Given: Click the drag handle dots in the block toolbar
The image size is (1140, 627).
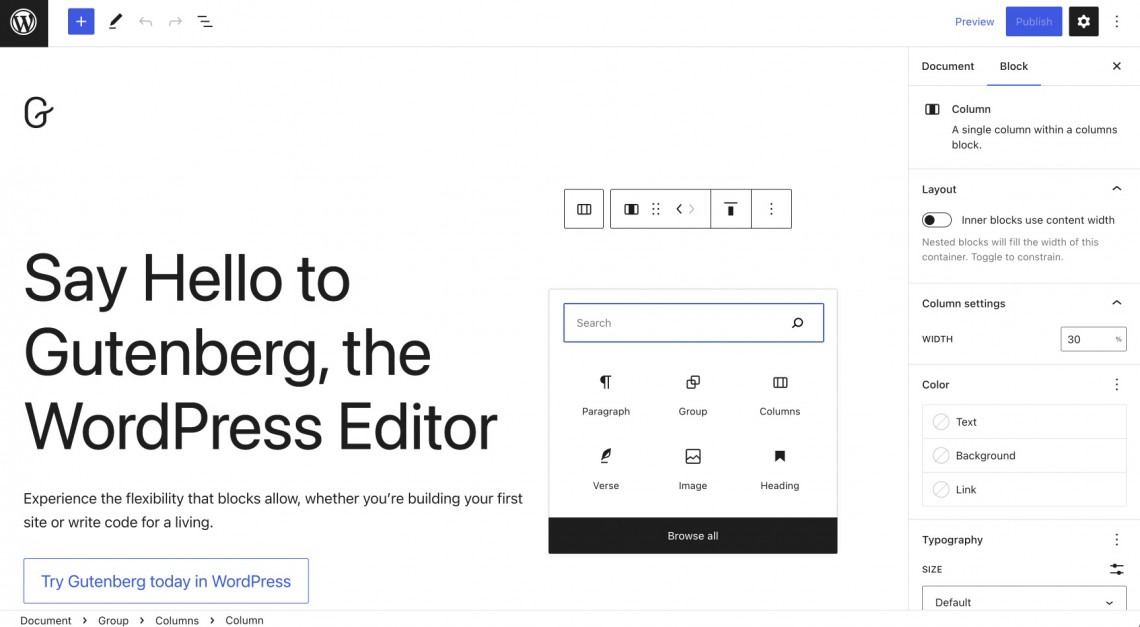Looking at the screenshot, I should (656, 209).
